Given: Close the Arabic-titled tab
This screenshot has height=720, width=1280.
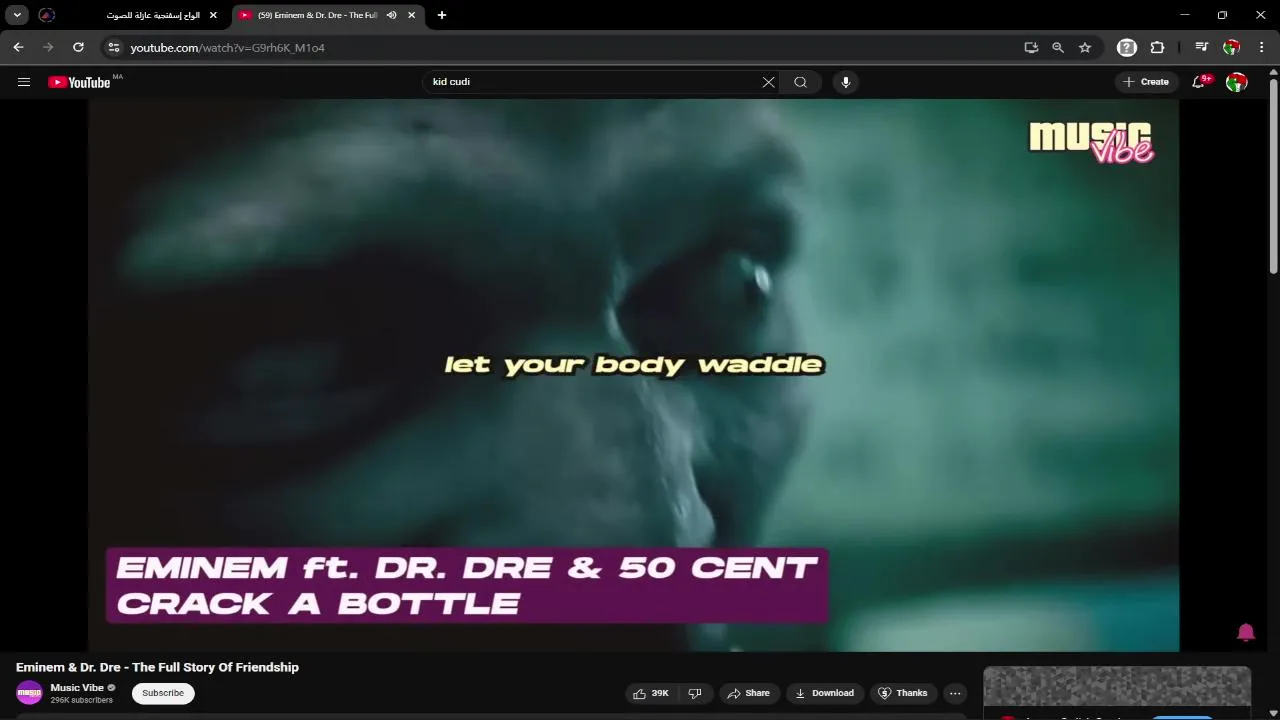Looking at the screenshot, I should (213, 15).
